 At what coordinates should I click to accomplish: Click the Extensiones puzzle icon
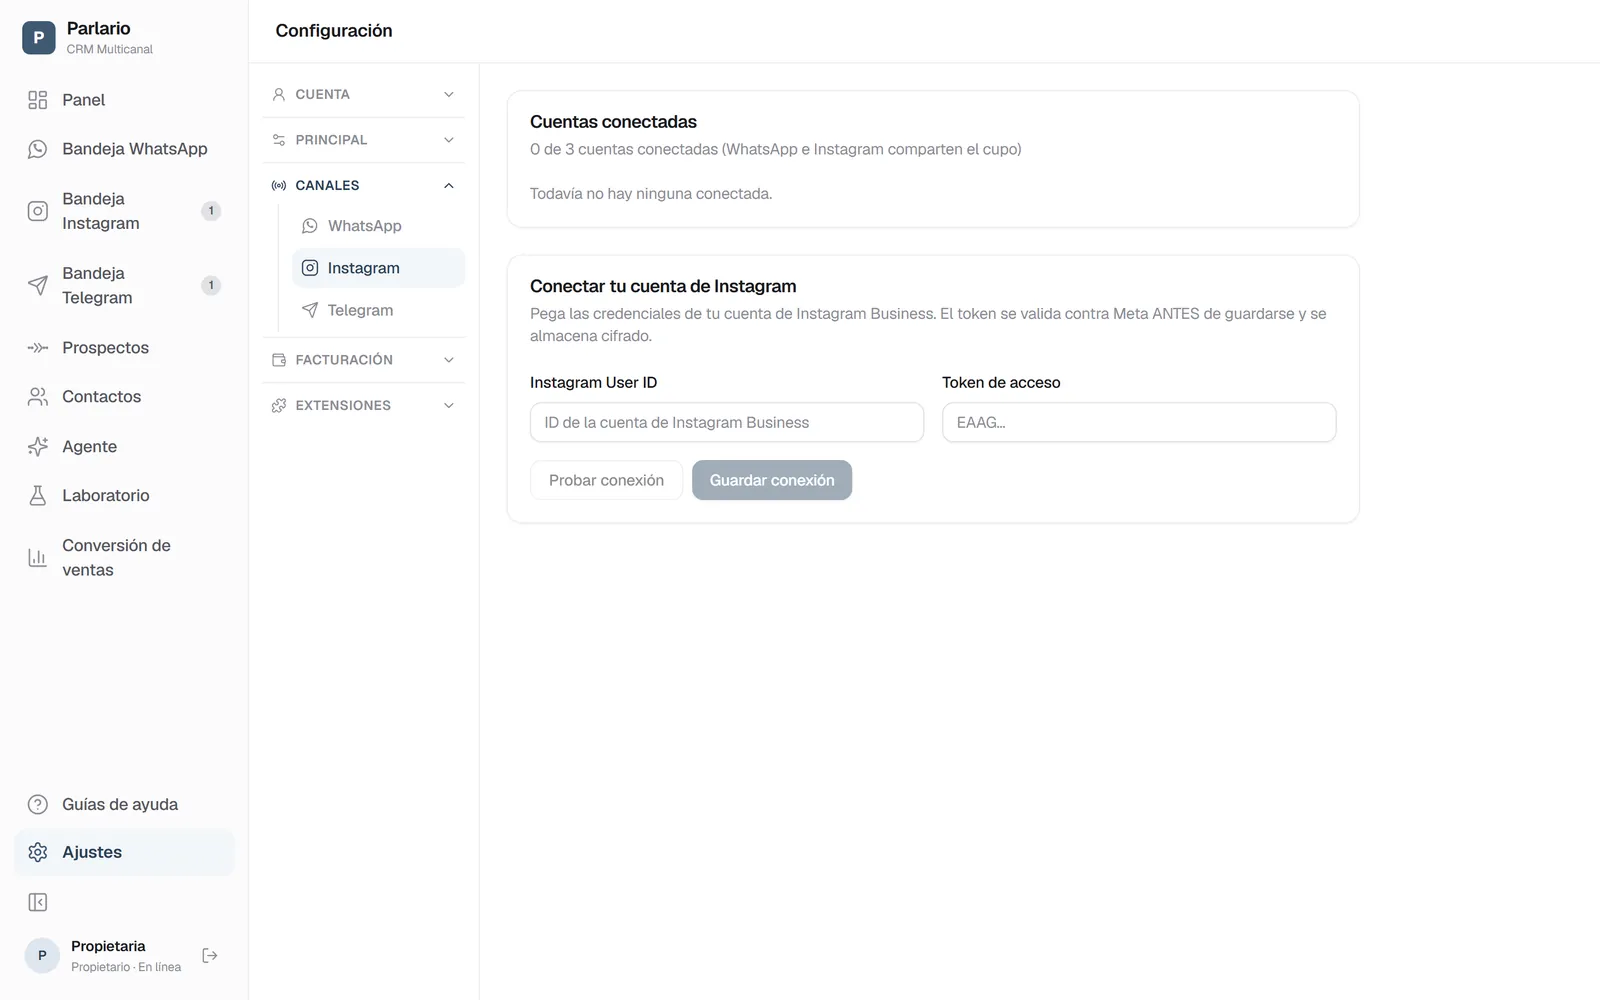click(279, 406)
